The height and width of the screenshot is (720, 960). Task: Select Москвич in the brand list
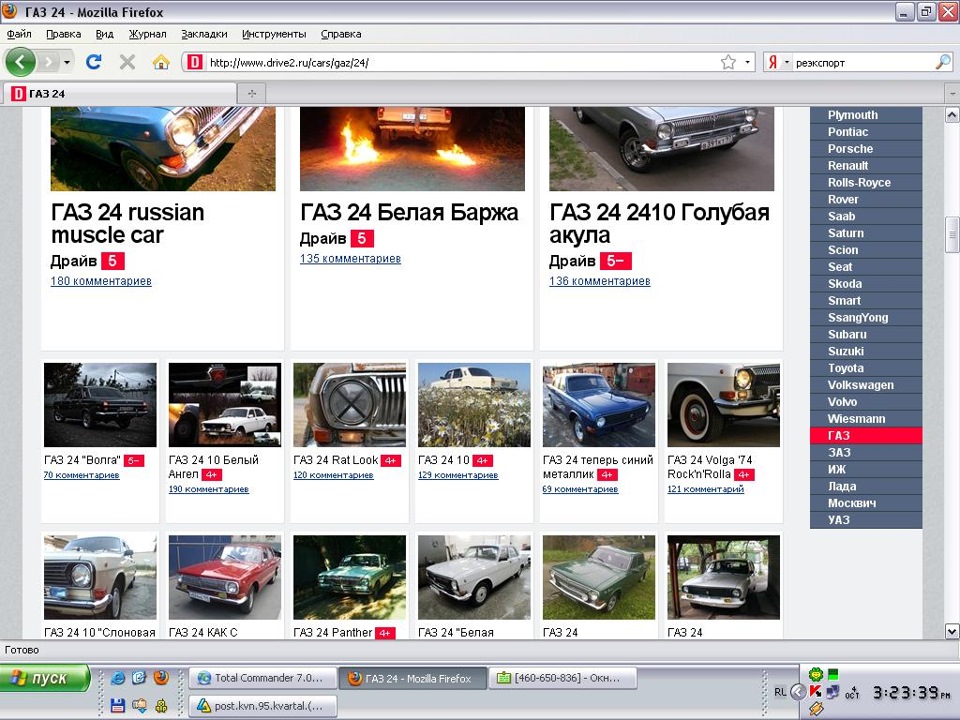(x=866, y=503)
